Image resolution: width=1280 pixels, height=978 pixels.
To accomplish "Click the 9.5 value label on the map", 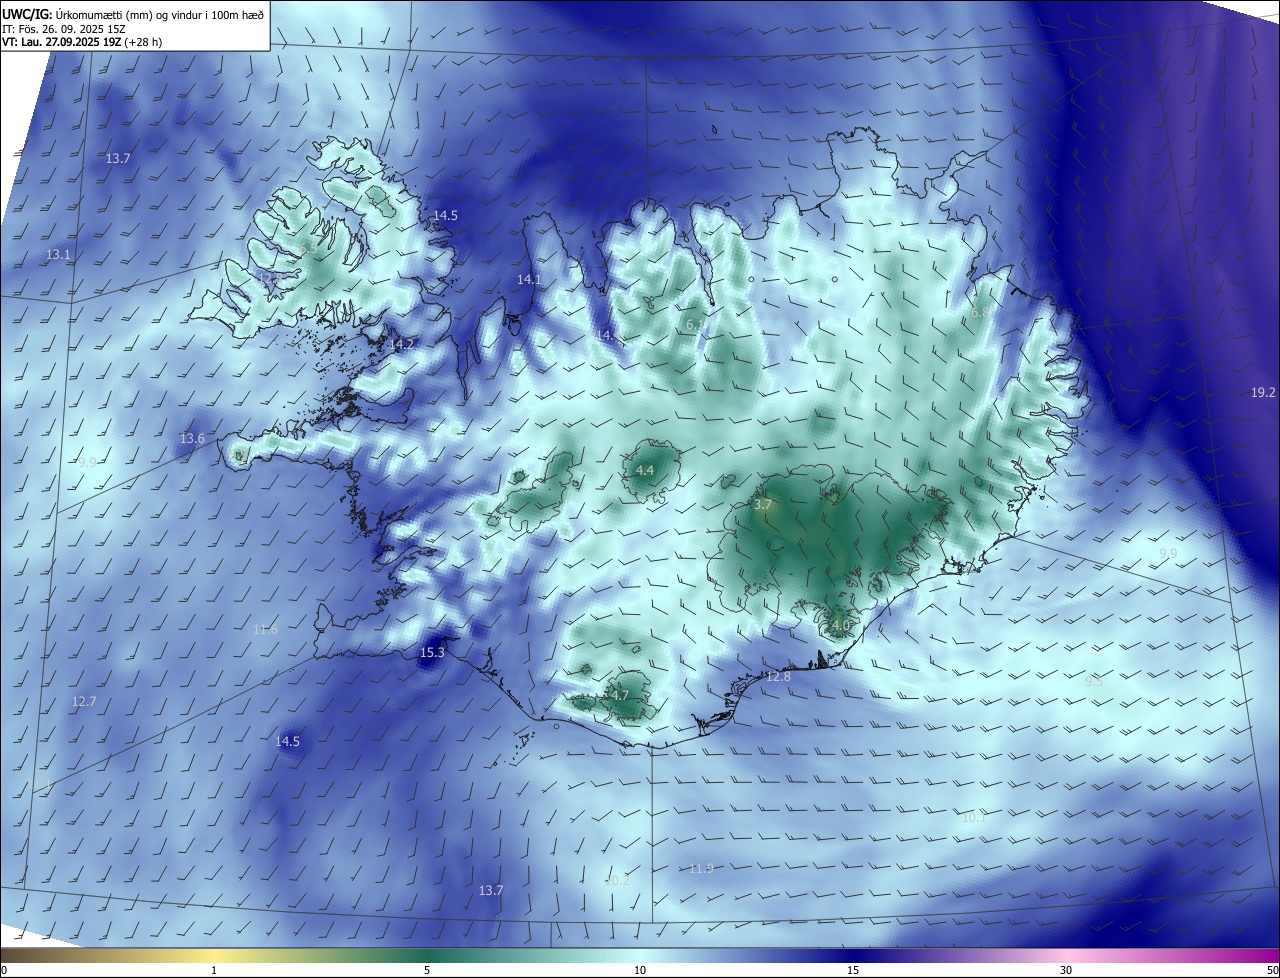I will click(x=1095, y=681).
